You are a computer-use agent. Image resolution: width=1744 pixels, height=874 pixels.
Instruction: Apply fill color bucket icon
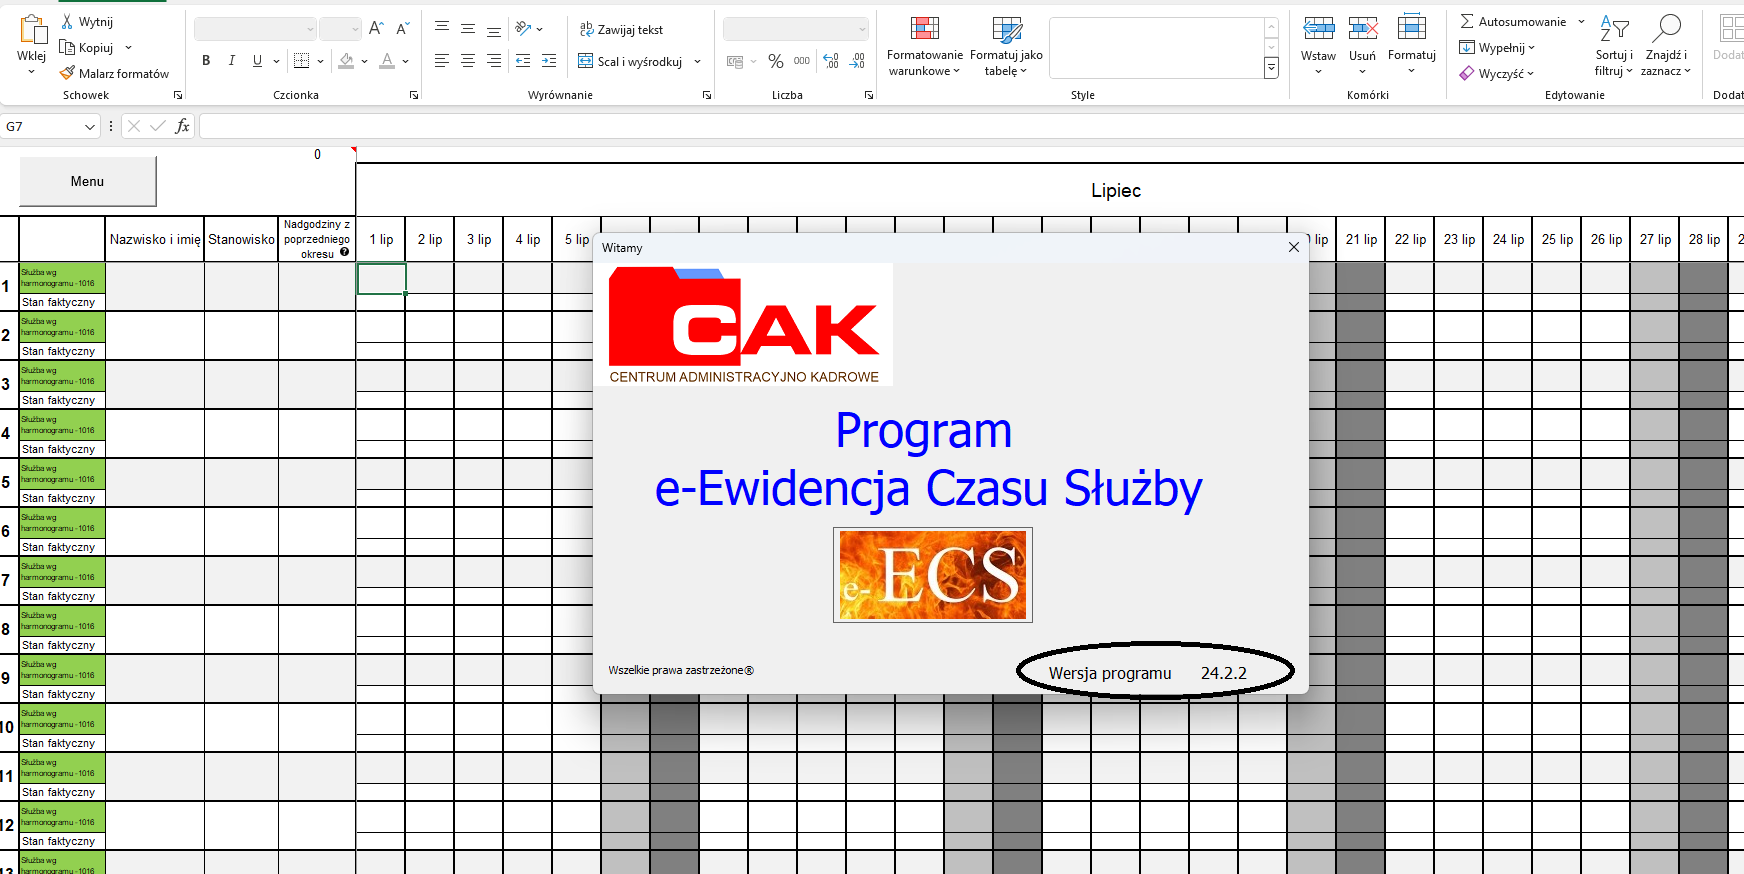pyautogui.click(x=346, y=61)
